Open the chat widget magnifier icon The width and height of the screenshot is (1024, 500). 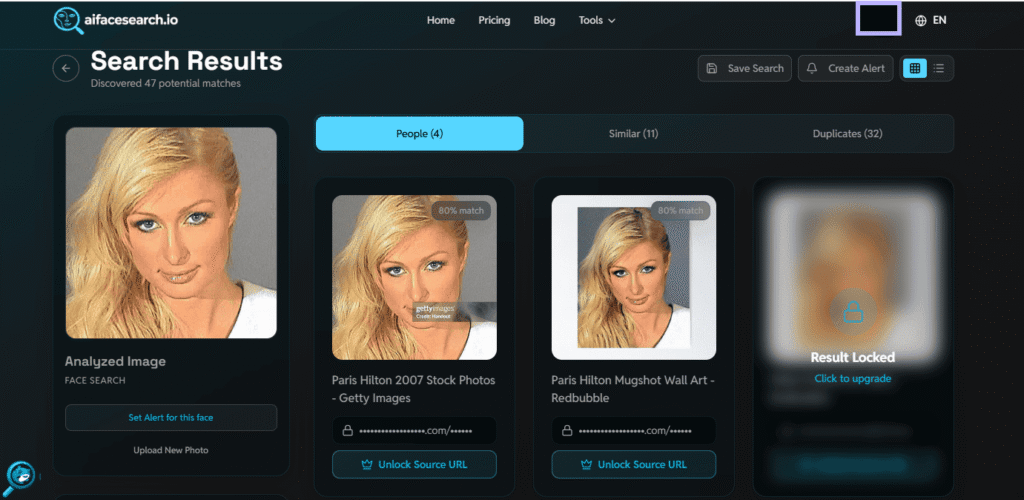click(x=18, y=478)
